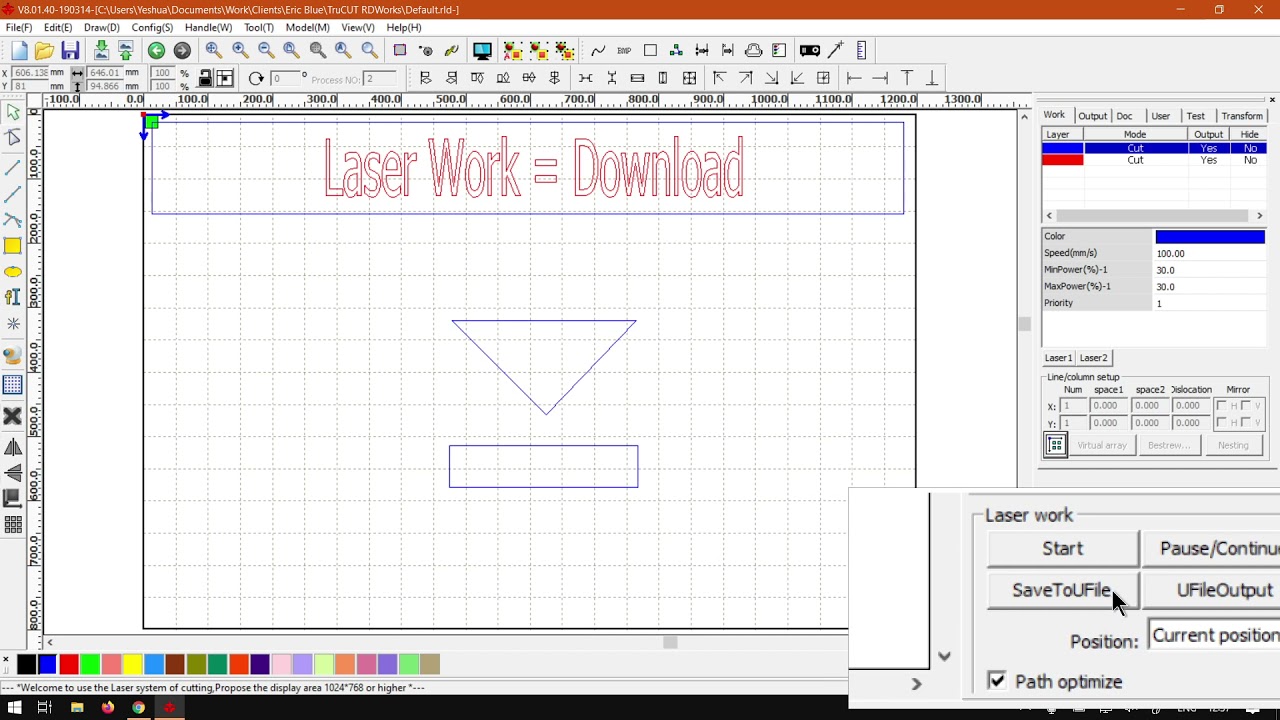
Task: Switch to the Doc tab
Action: [1124, 116]
